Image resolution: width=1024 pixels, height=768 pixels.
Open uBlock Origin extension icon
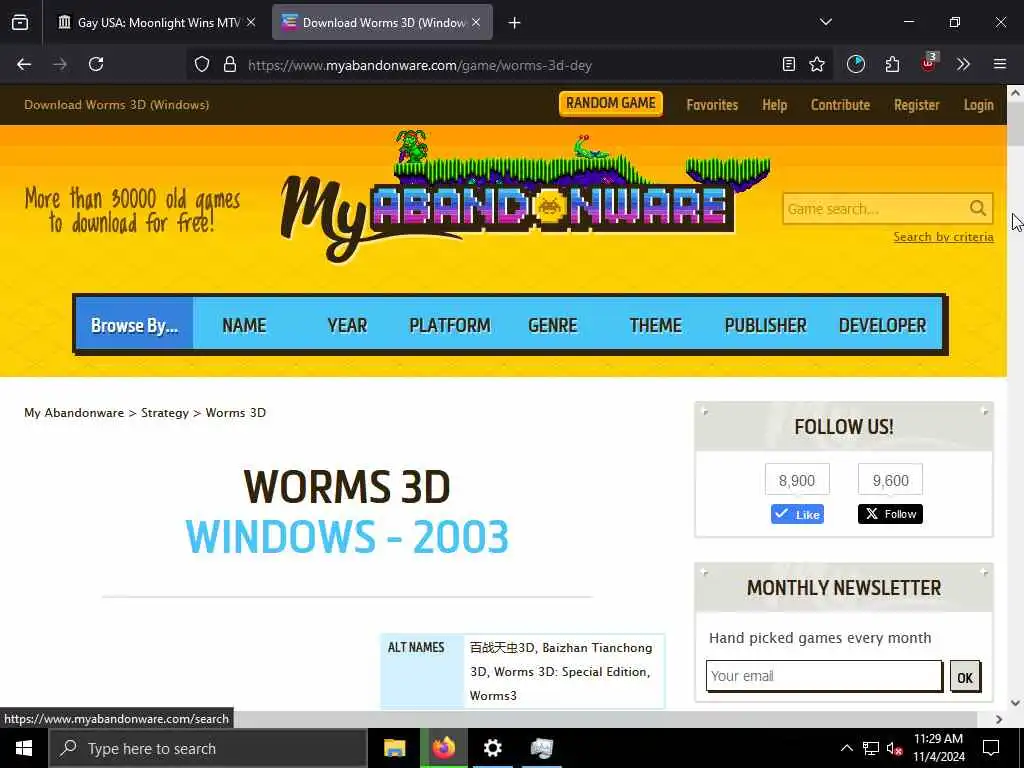tap(929, 63)
